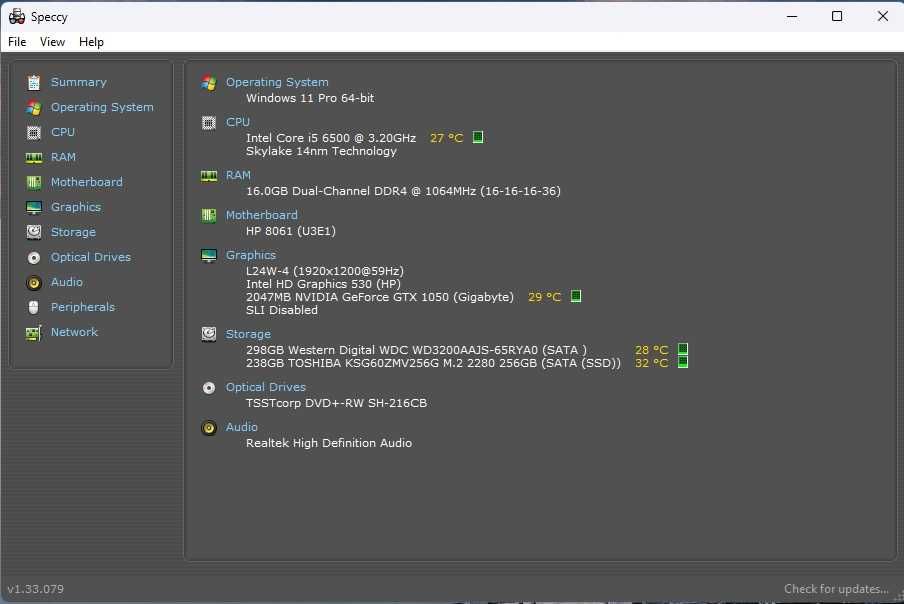Click the Motherboard icon in summary panel
This screenshot has height=604, width=904.
tap(209, 216)
